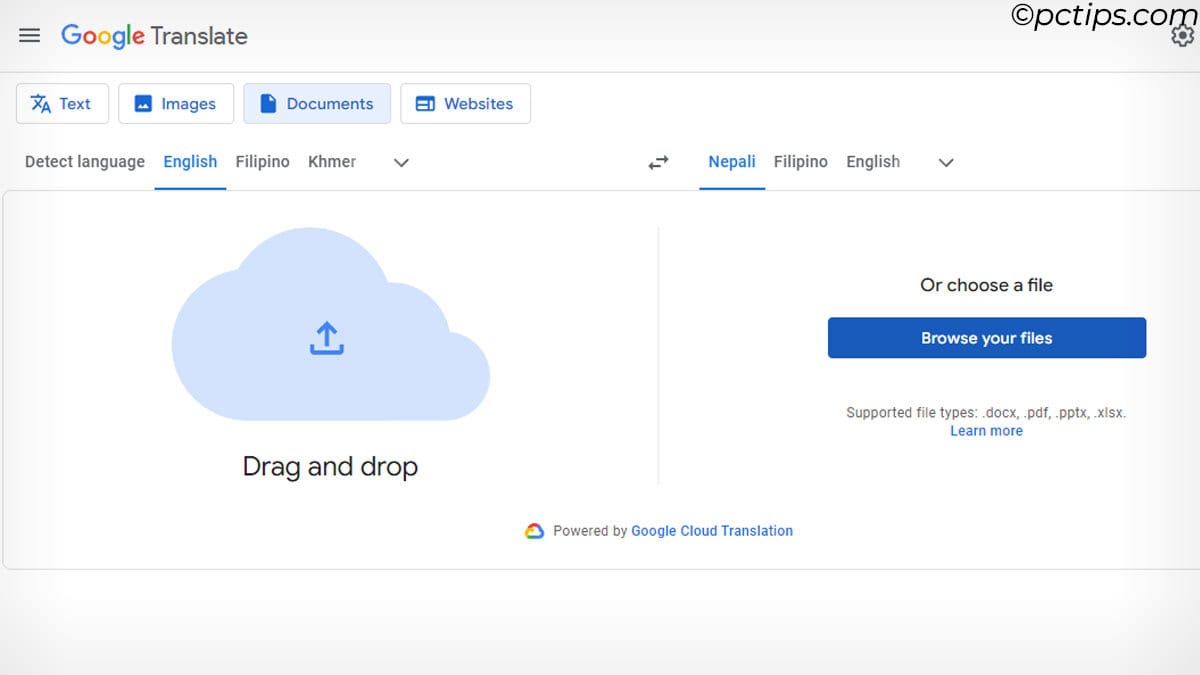1200x675 pixels.
Task: Open the Websites translation tab
Action: [x=465, y=104]
